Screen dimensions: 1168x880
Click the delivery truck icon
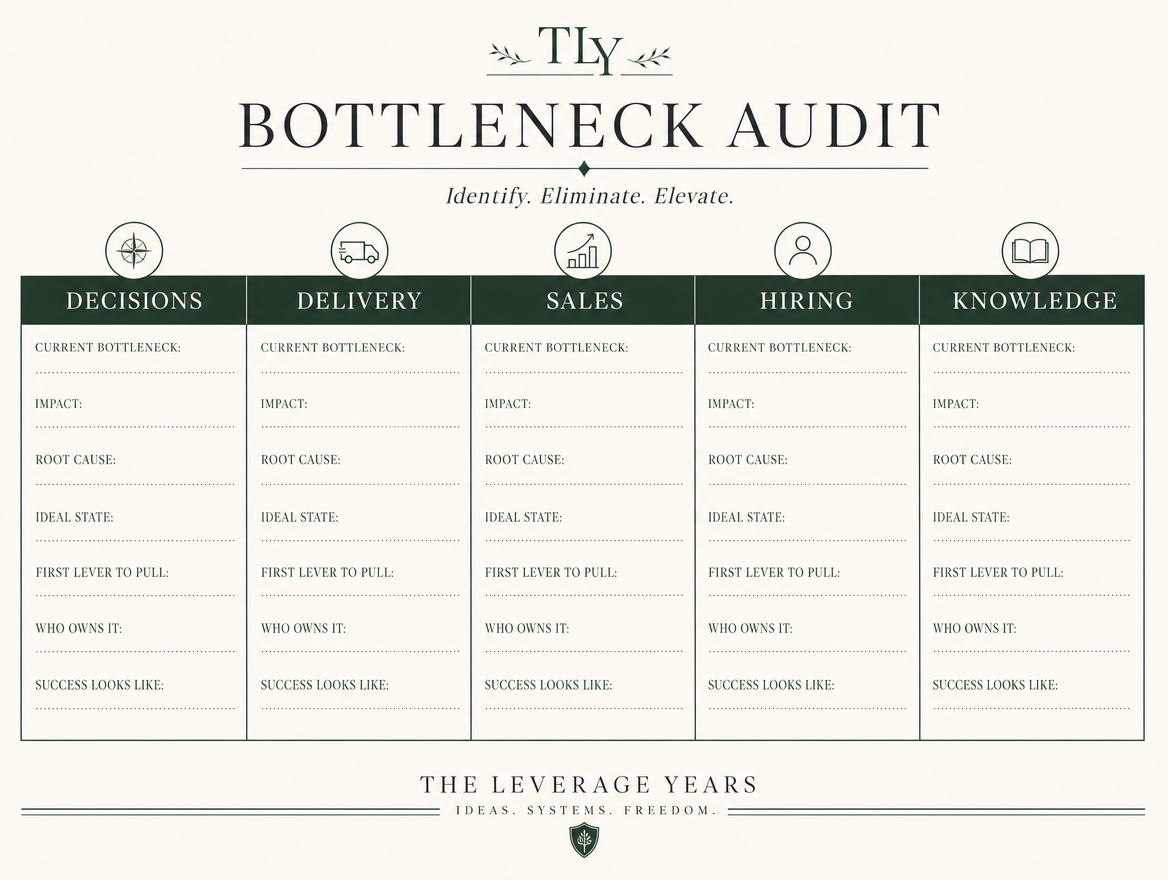[359, 250]
